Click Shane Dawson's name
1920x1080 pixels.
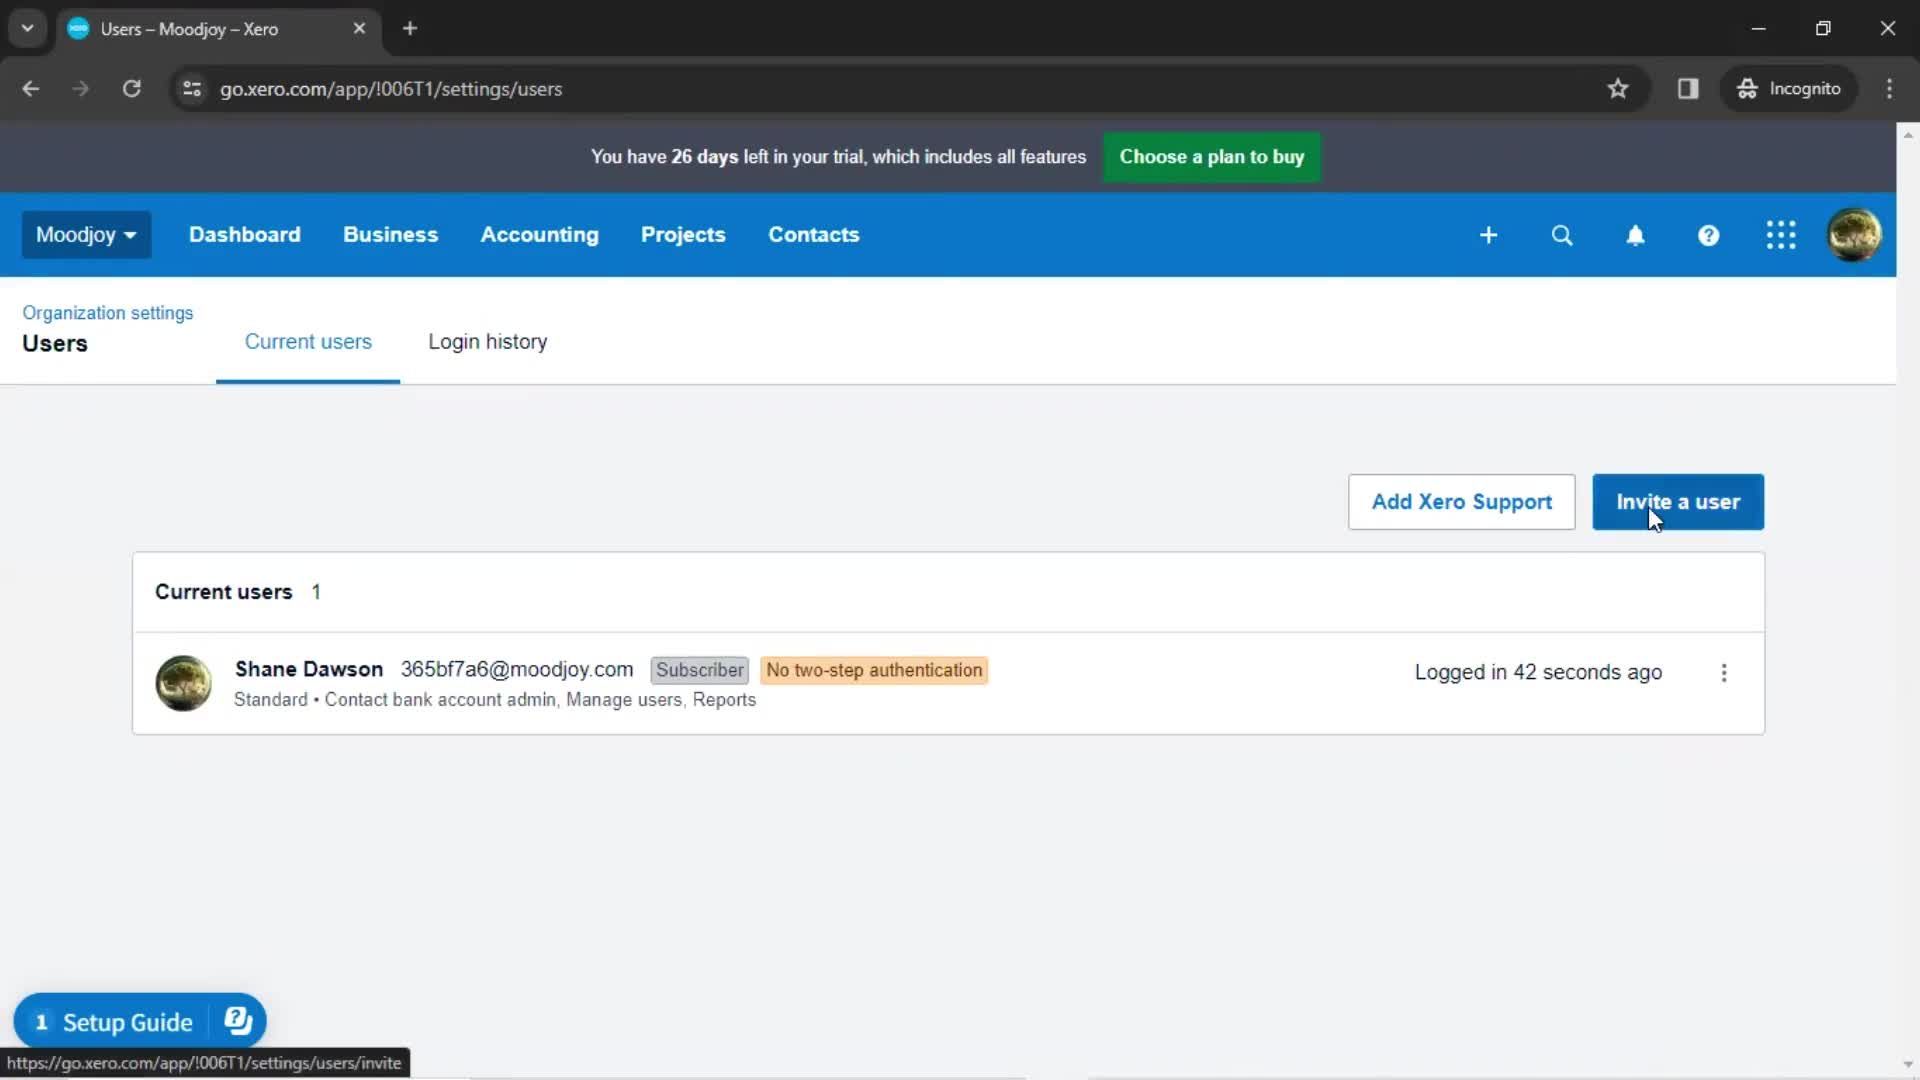(x=309, y=669)
